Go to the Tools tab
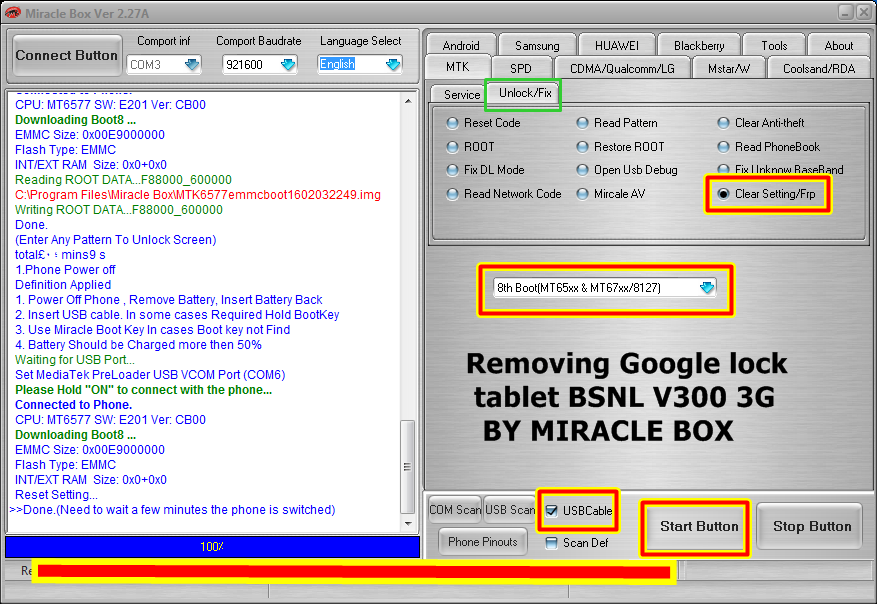 point(774,45)
